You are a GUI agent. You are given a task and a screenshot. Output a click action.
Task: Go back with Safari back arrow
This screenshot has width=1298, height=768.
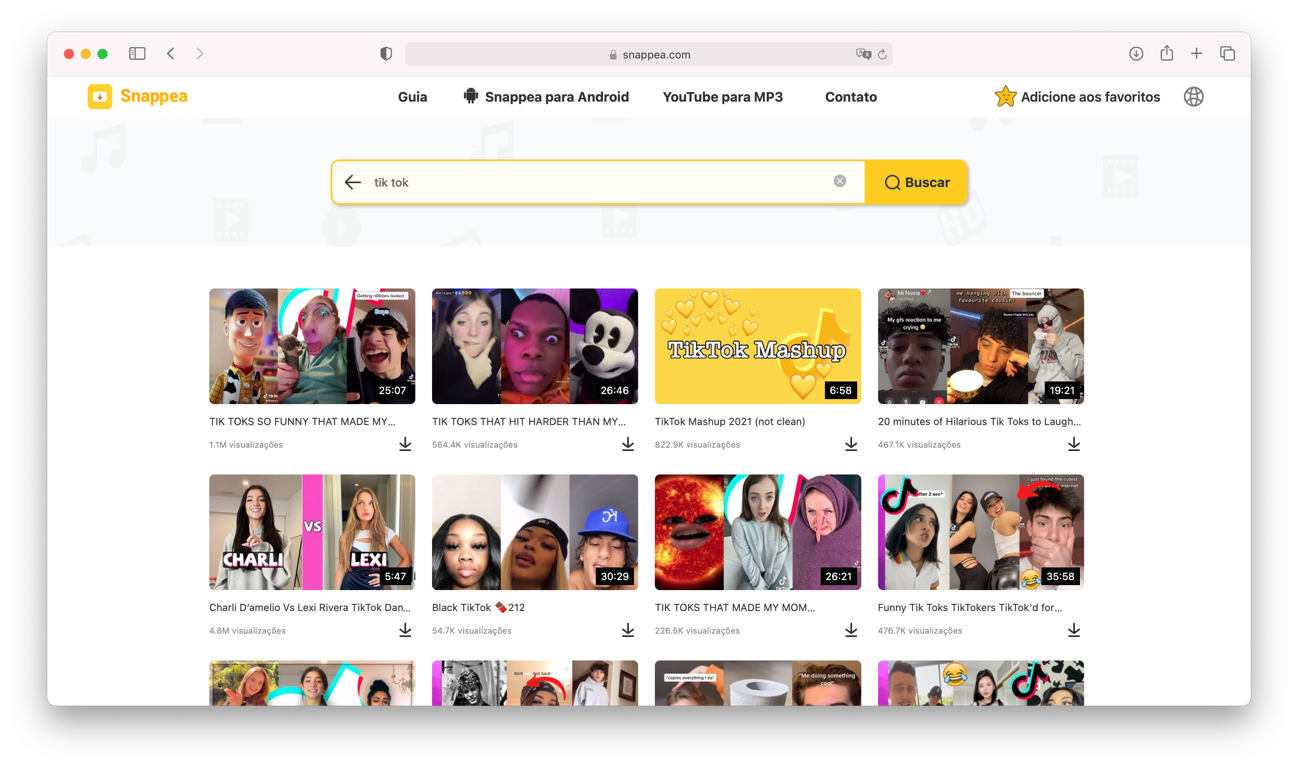(171, 54)
